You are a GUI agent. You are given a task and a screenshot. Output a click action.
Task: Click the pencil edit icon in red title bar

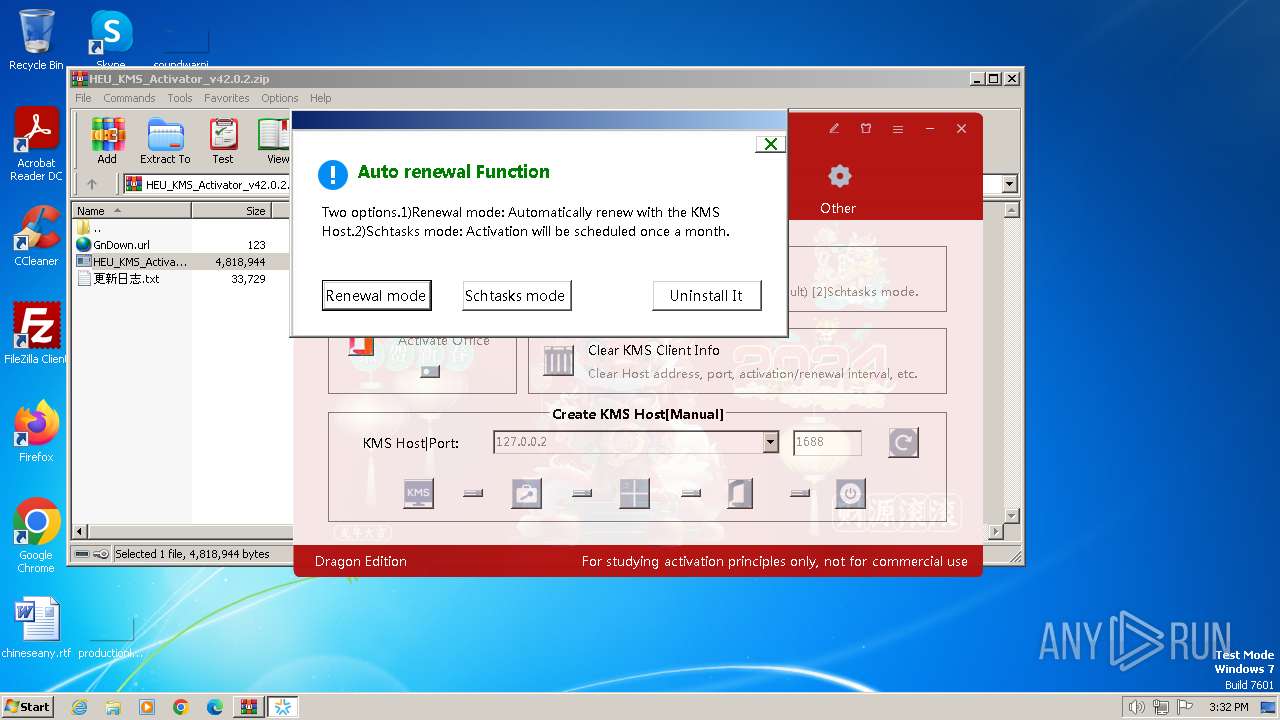click(x=834, y=129)
